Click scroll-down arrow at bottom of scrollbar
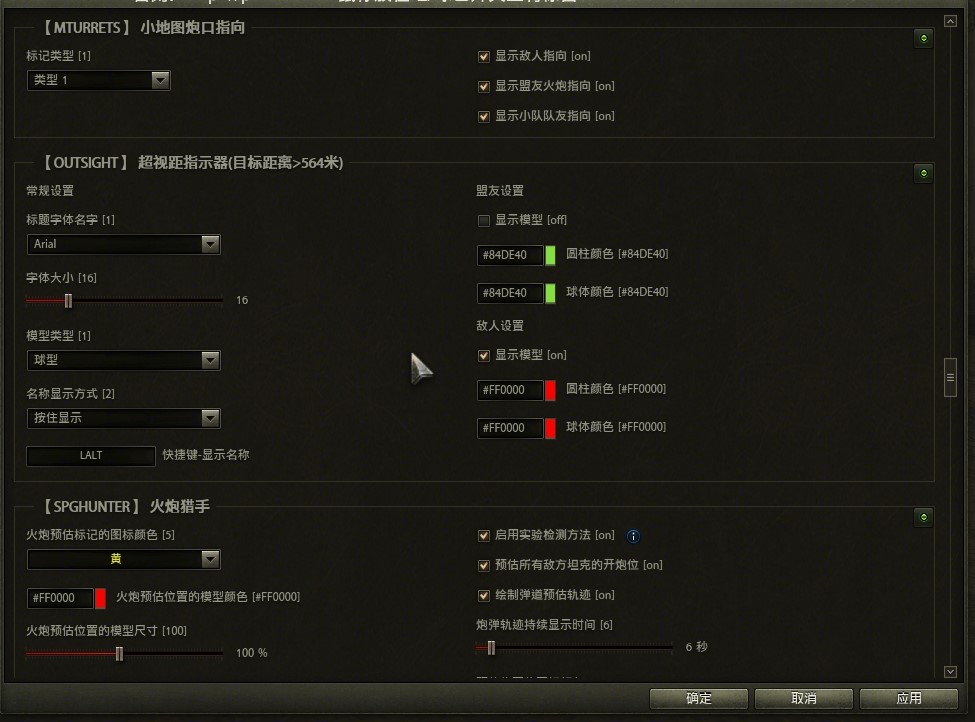Screen dimensions: 975x722 click(950, 672)
